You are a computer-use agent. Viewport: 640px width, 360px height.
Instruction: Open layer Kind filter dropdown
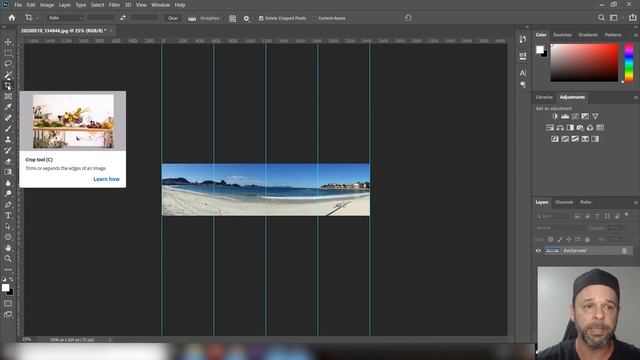(553, 216)
